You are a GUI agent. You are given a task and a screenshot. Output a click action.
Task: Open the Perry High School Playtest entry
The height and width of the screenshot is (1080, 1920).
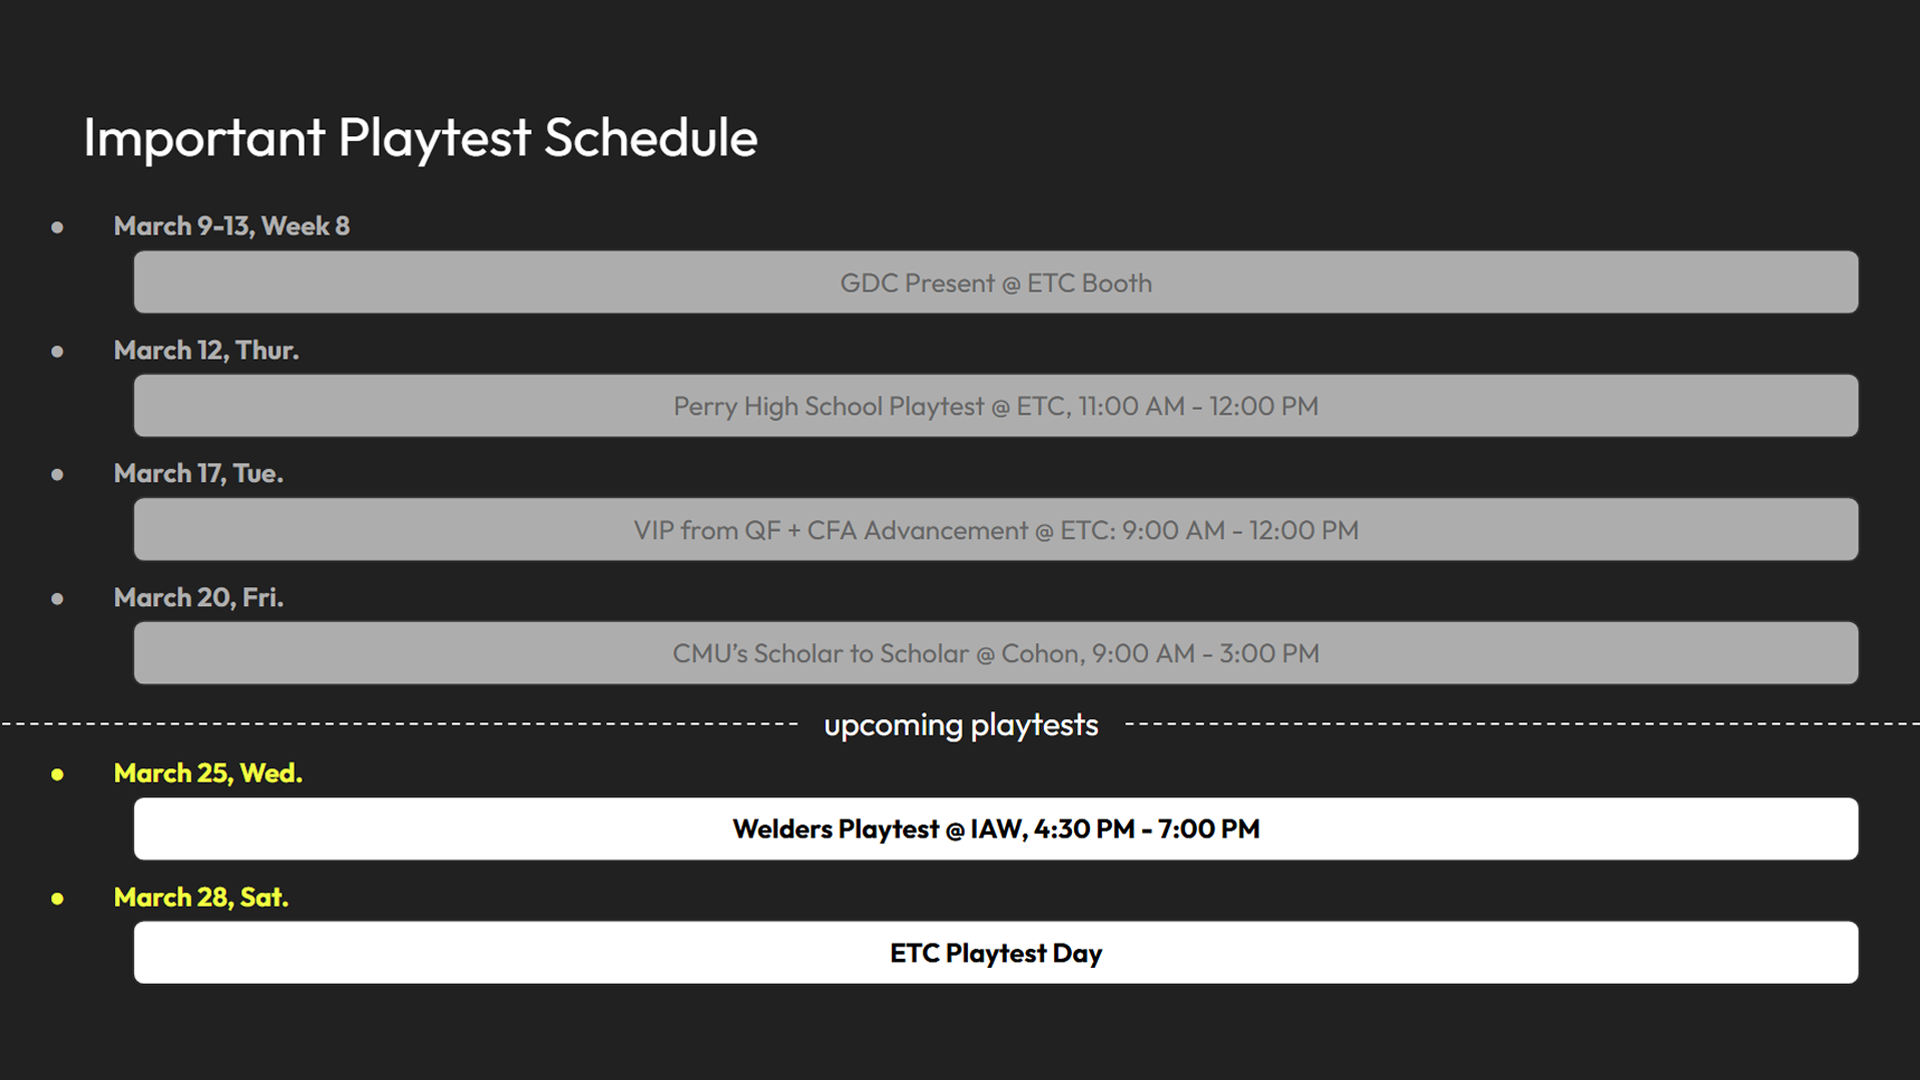coord(996,406)
